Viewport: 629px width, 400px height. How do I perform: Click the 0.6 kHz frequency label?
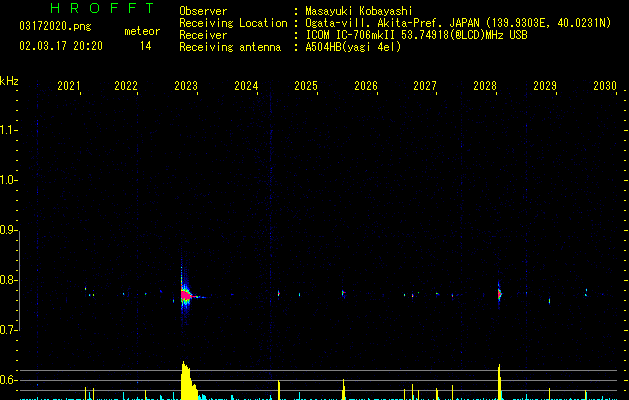[8, 380]
